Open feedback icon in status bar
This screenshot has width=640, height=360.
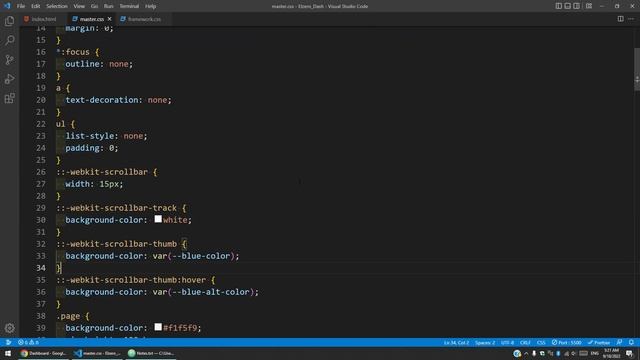point(620,342)
